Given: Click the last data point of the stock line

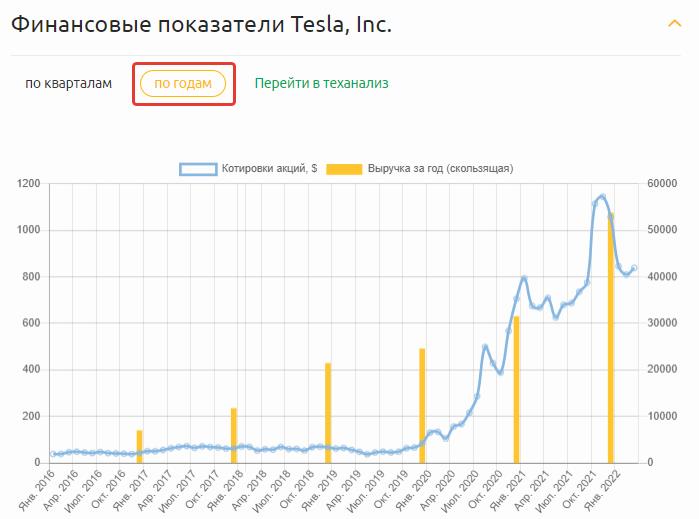Looking at the screenshot, I should (634, 268).
